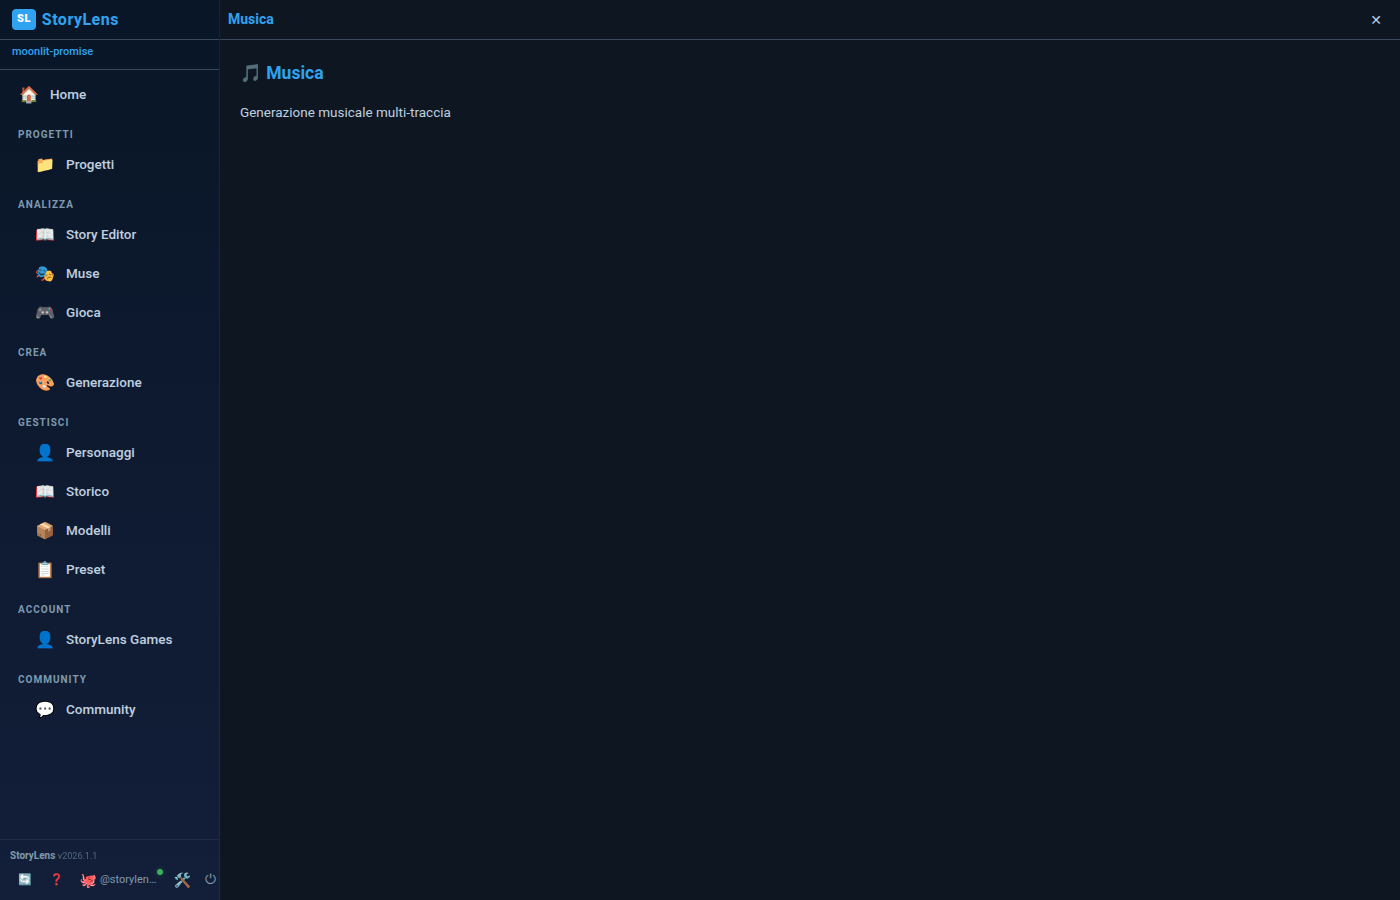
Task: Click the refresh arrows icon in footer
Action: 25,879
